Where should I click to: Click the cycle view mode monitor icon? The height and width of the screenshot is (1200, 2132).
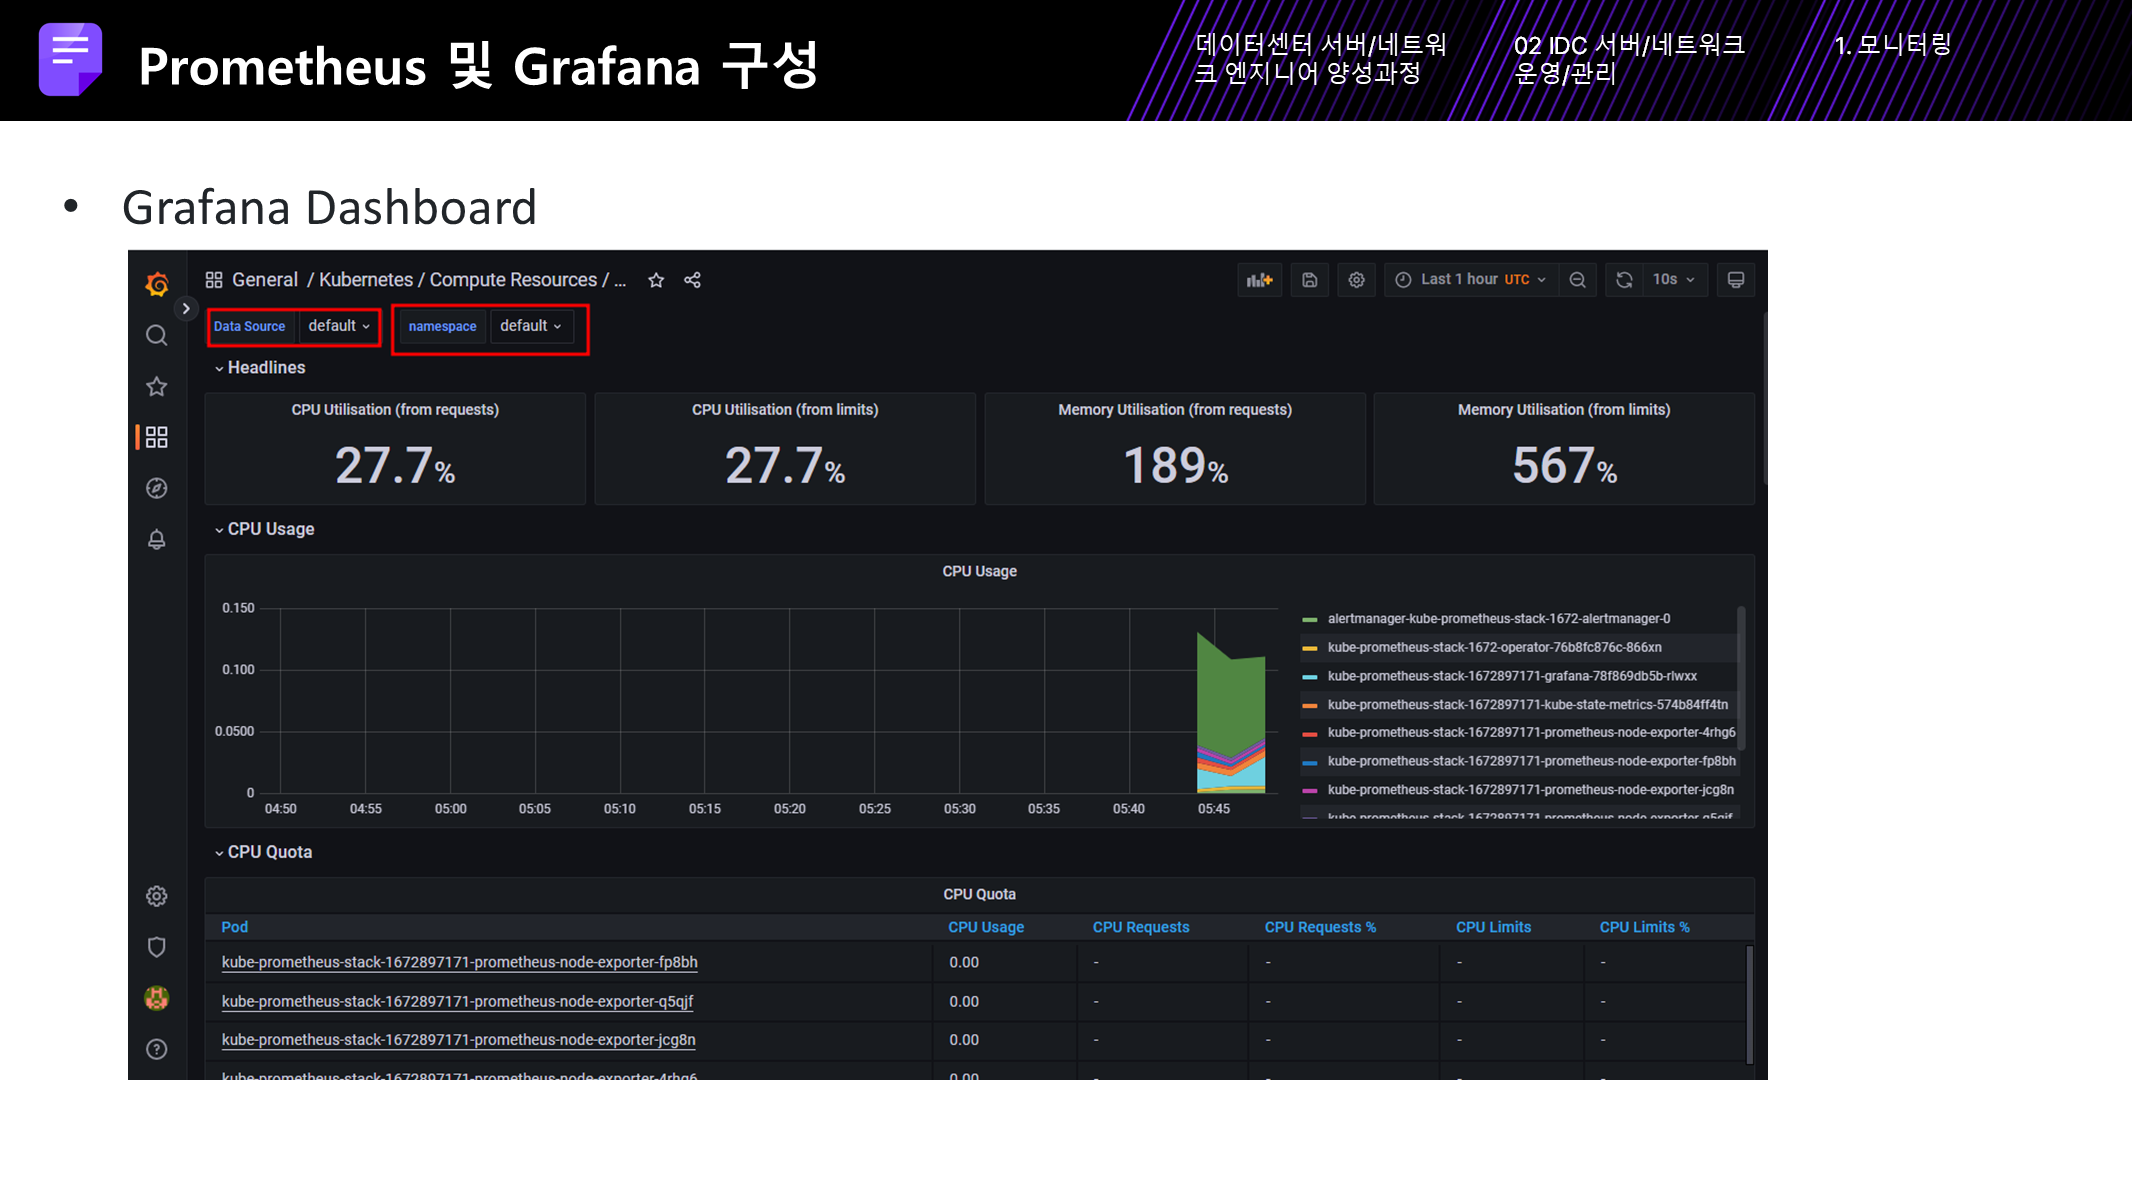pos(1736,280)
